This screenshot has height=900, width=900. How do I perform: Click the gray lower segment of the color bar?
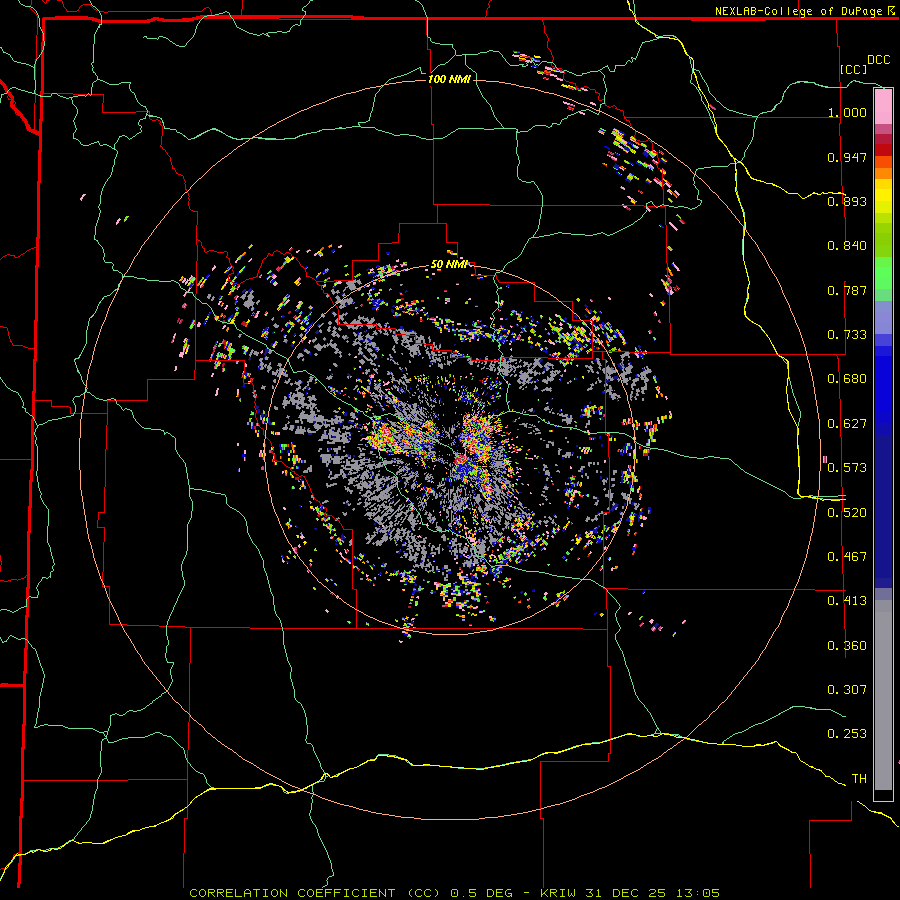(x=883, y=695)
